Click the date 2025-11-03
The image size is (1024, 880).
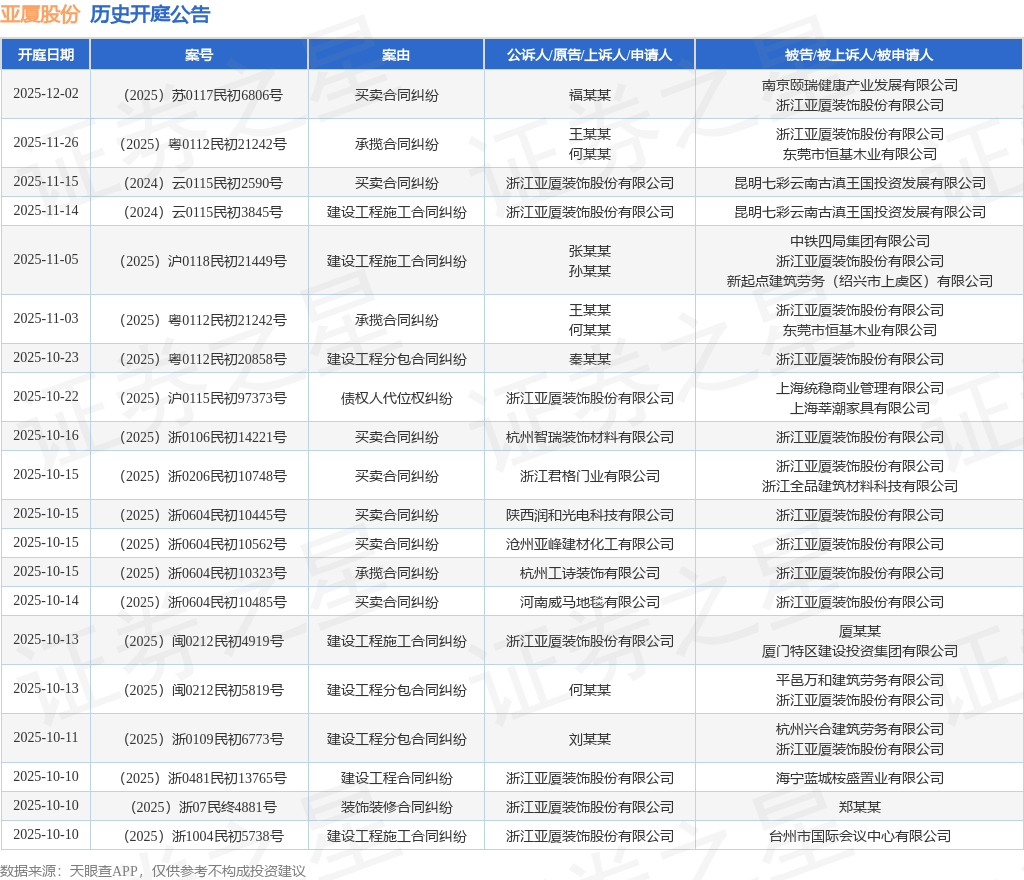[x=46, y=319]
